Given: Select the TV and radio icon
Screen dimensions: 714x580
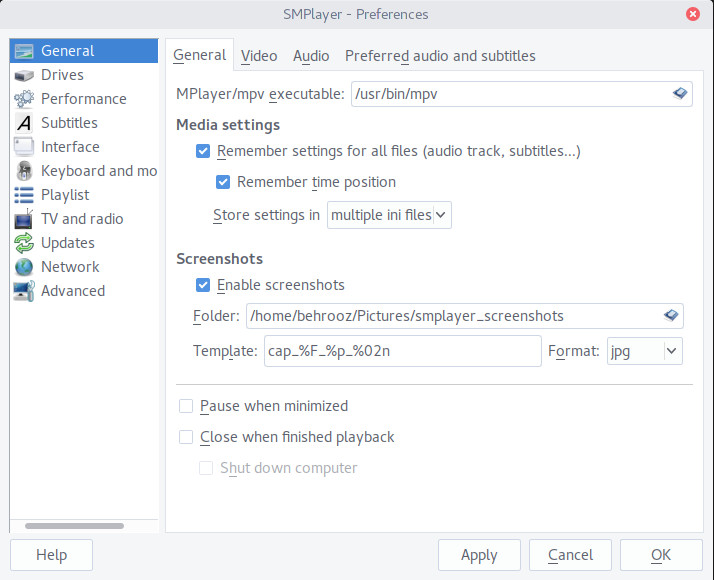Looking at the screenshot, I should pyautogui.click(x=24, y=219).
